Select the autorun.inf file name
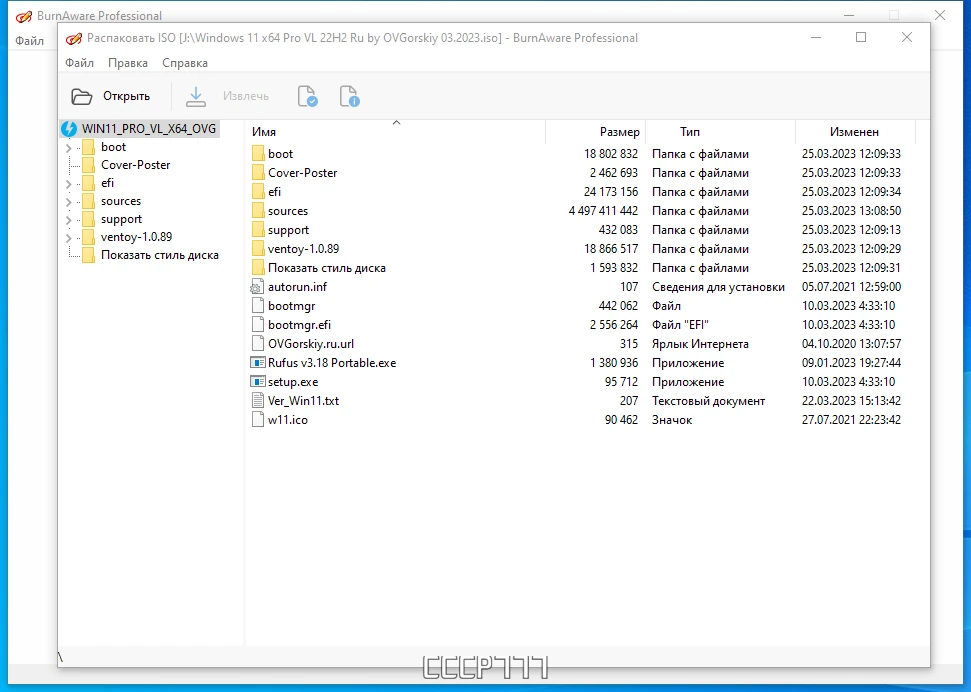This screenshot has height=692, width=971. pyautogui.click(x=297, y=287)
